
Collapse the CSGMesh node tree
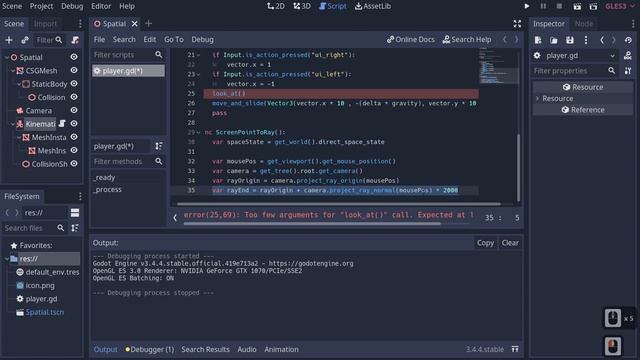coord(13,71)
